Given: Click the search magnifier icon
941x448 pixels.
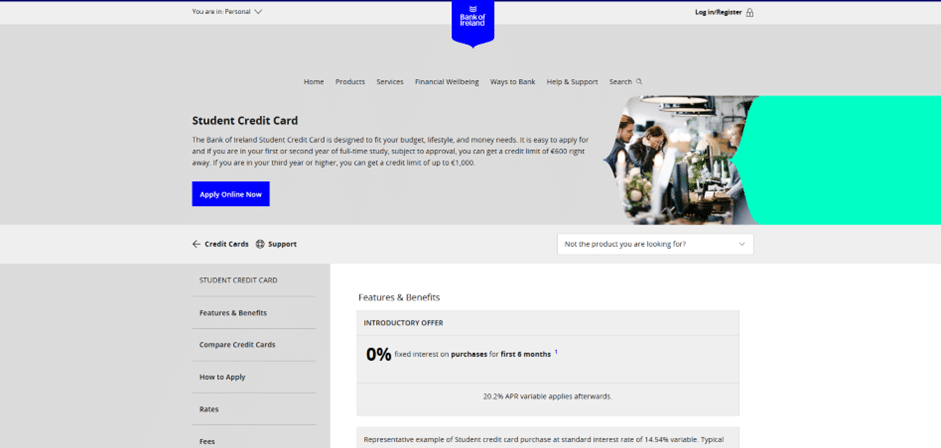Looking at the screenshot, I should pos(639,82).
